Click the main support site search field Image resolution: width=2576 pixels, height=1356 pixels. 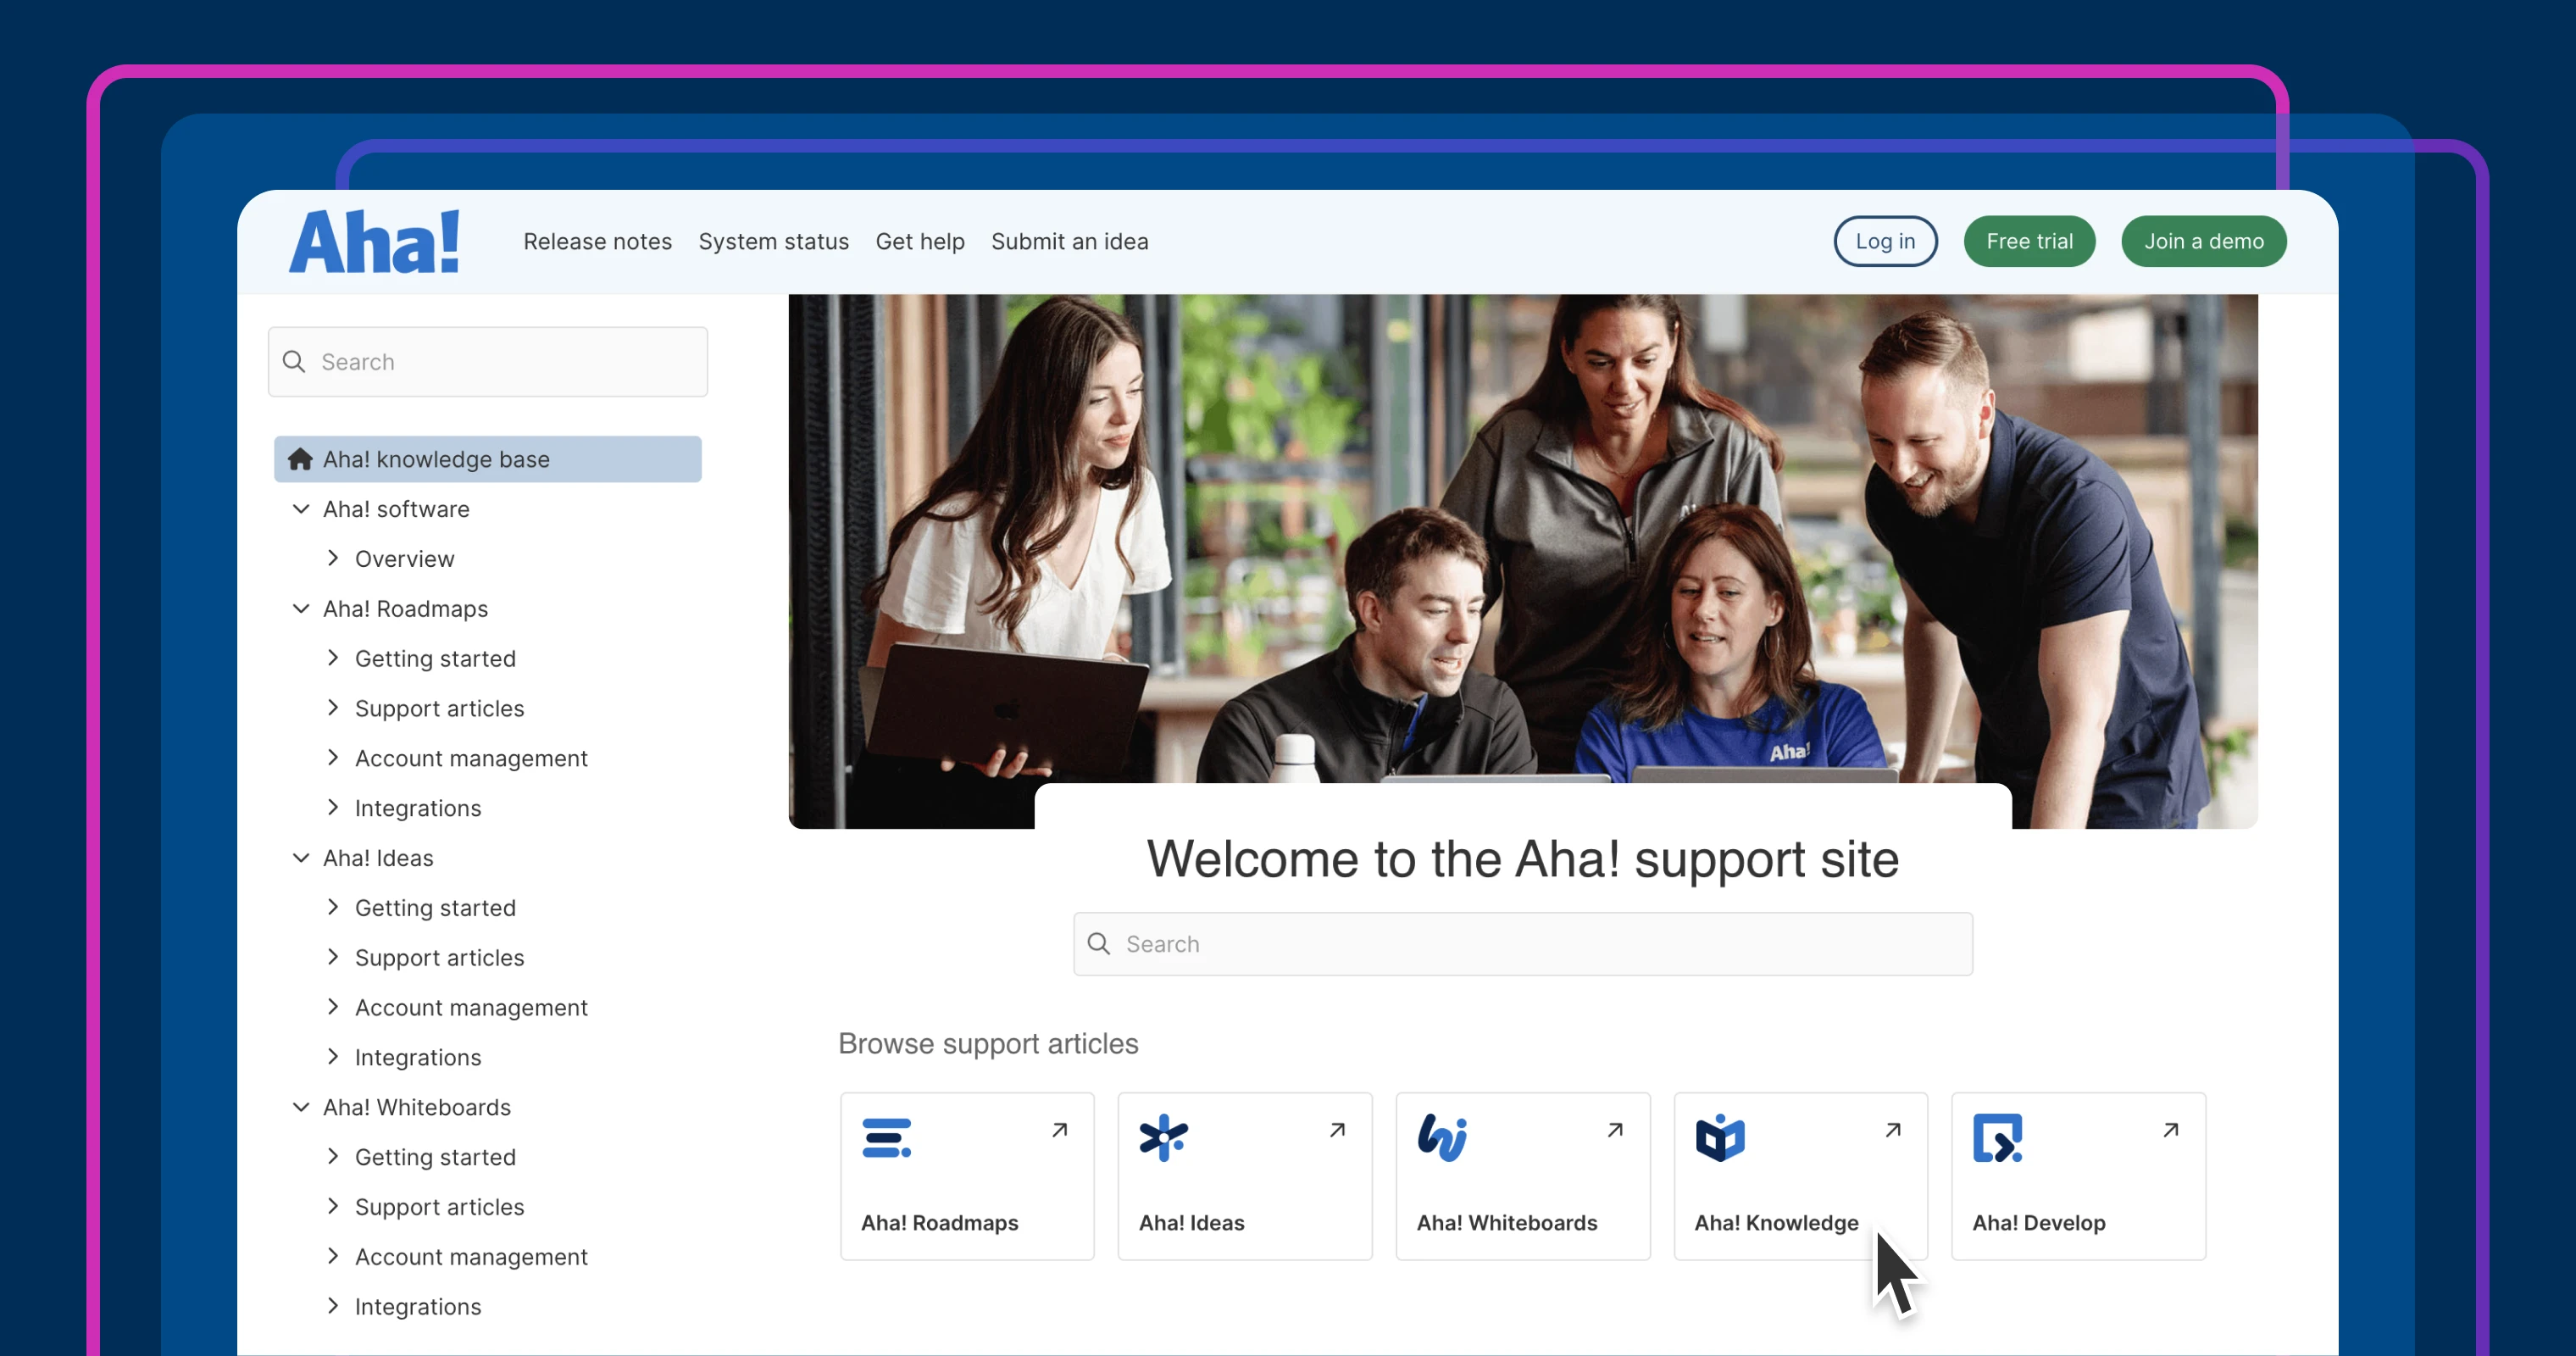point(1522,944)
